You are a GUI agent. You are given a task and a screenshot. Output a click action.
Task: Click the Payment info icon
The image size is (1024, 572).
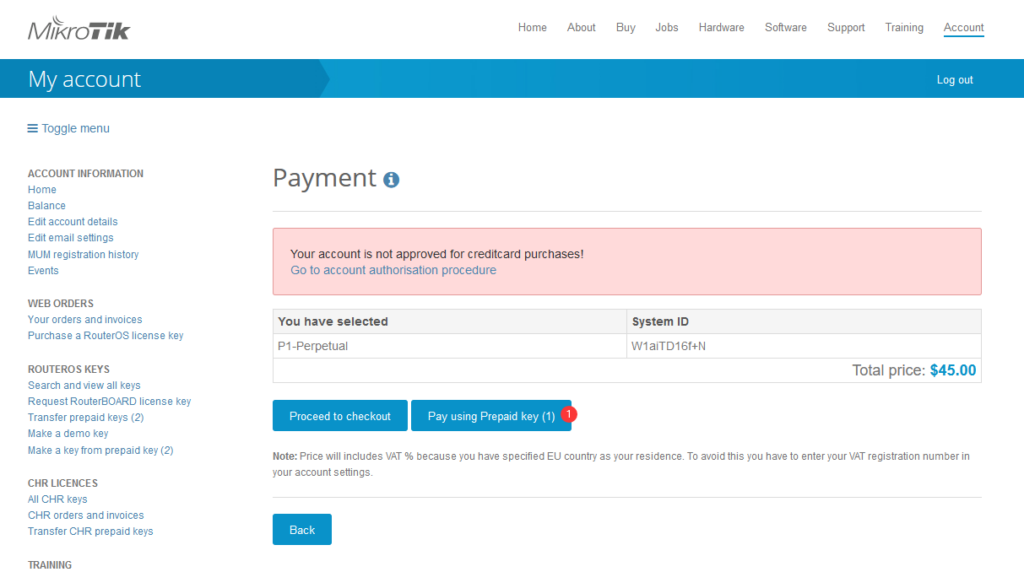tap(391, 180)
